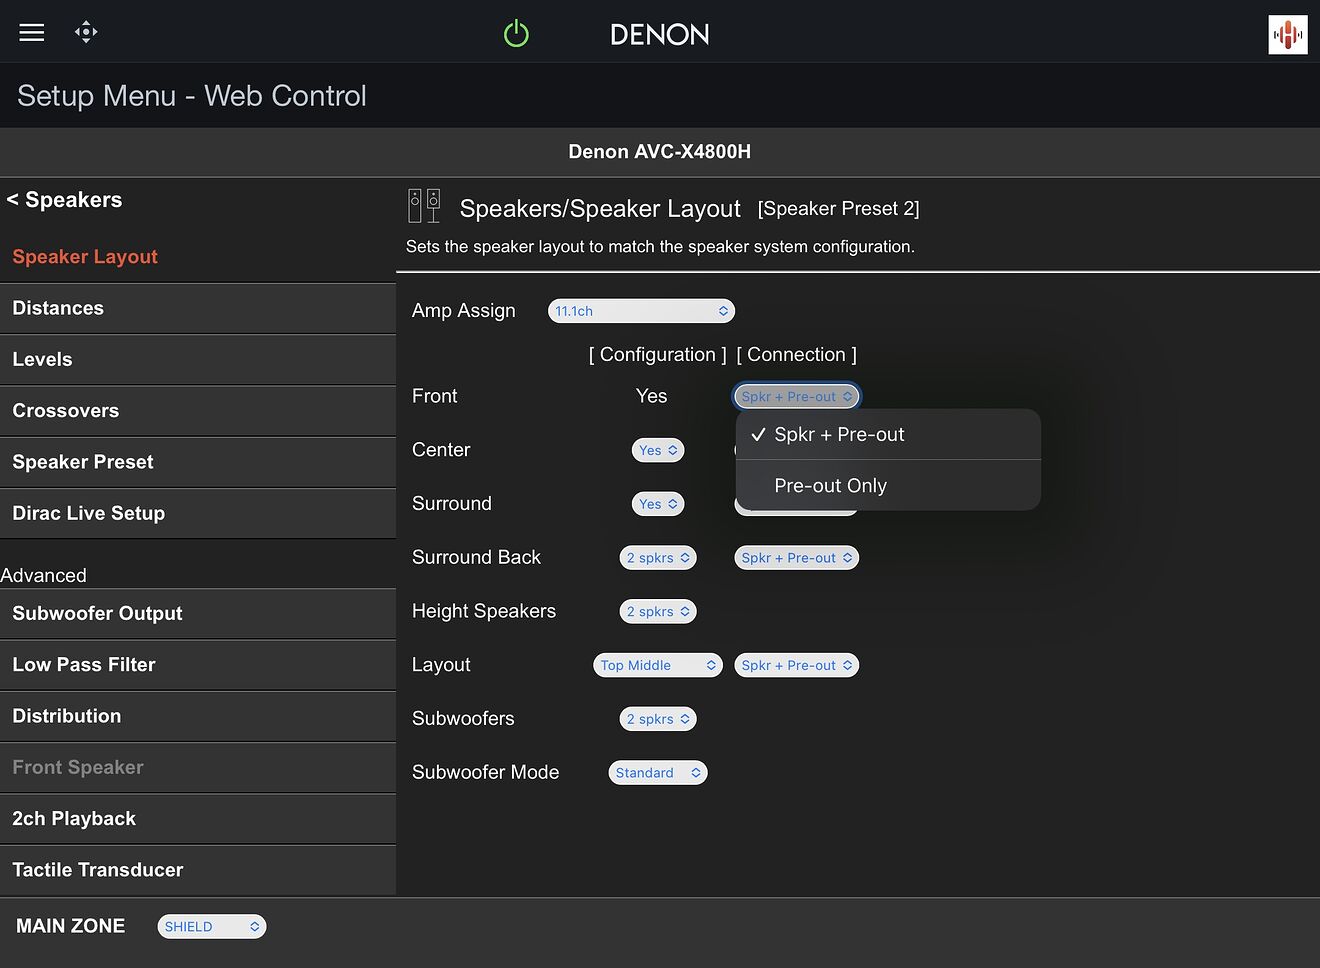Click the HEOS waveform icon at top right

1287,35
